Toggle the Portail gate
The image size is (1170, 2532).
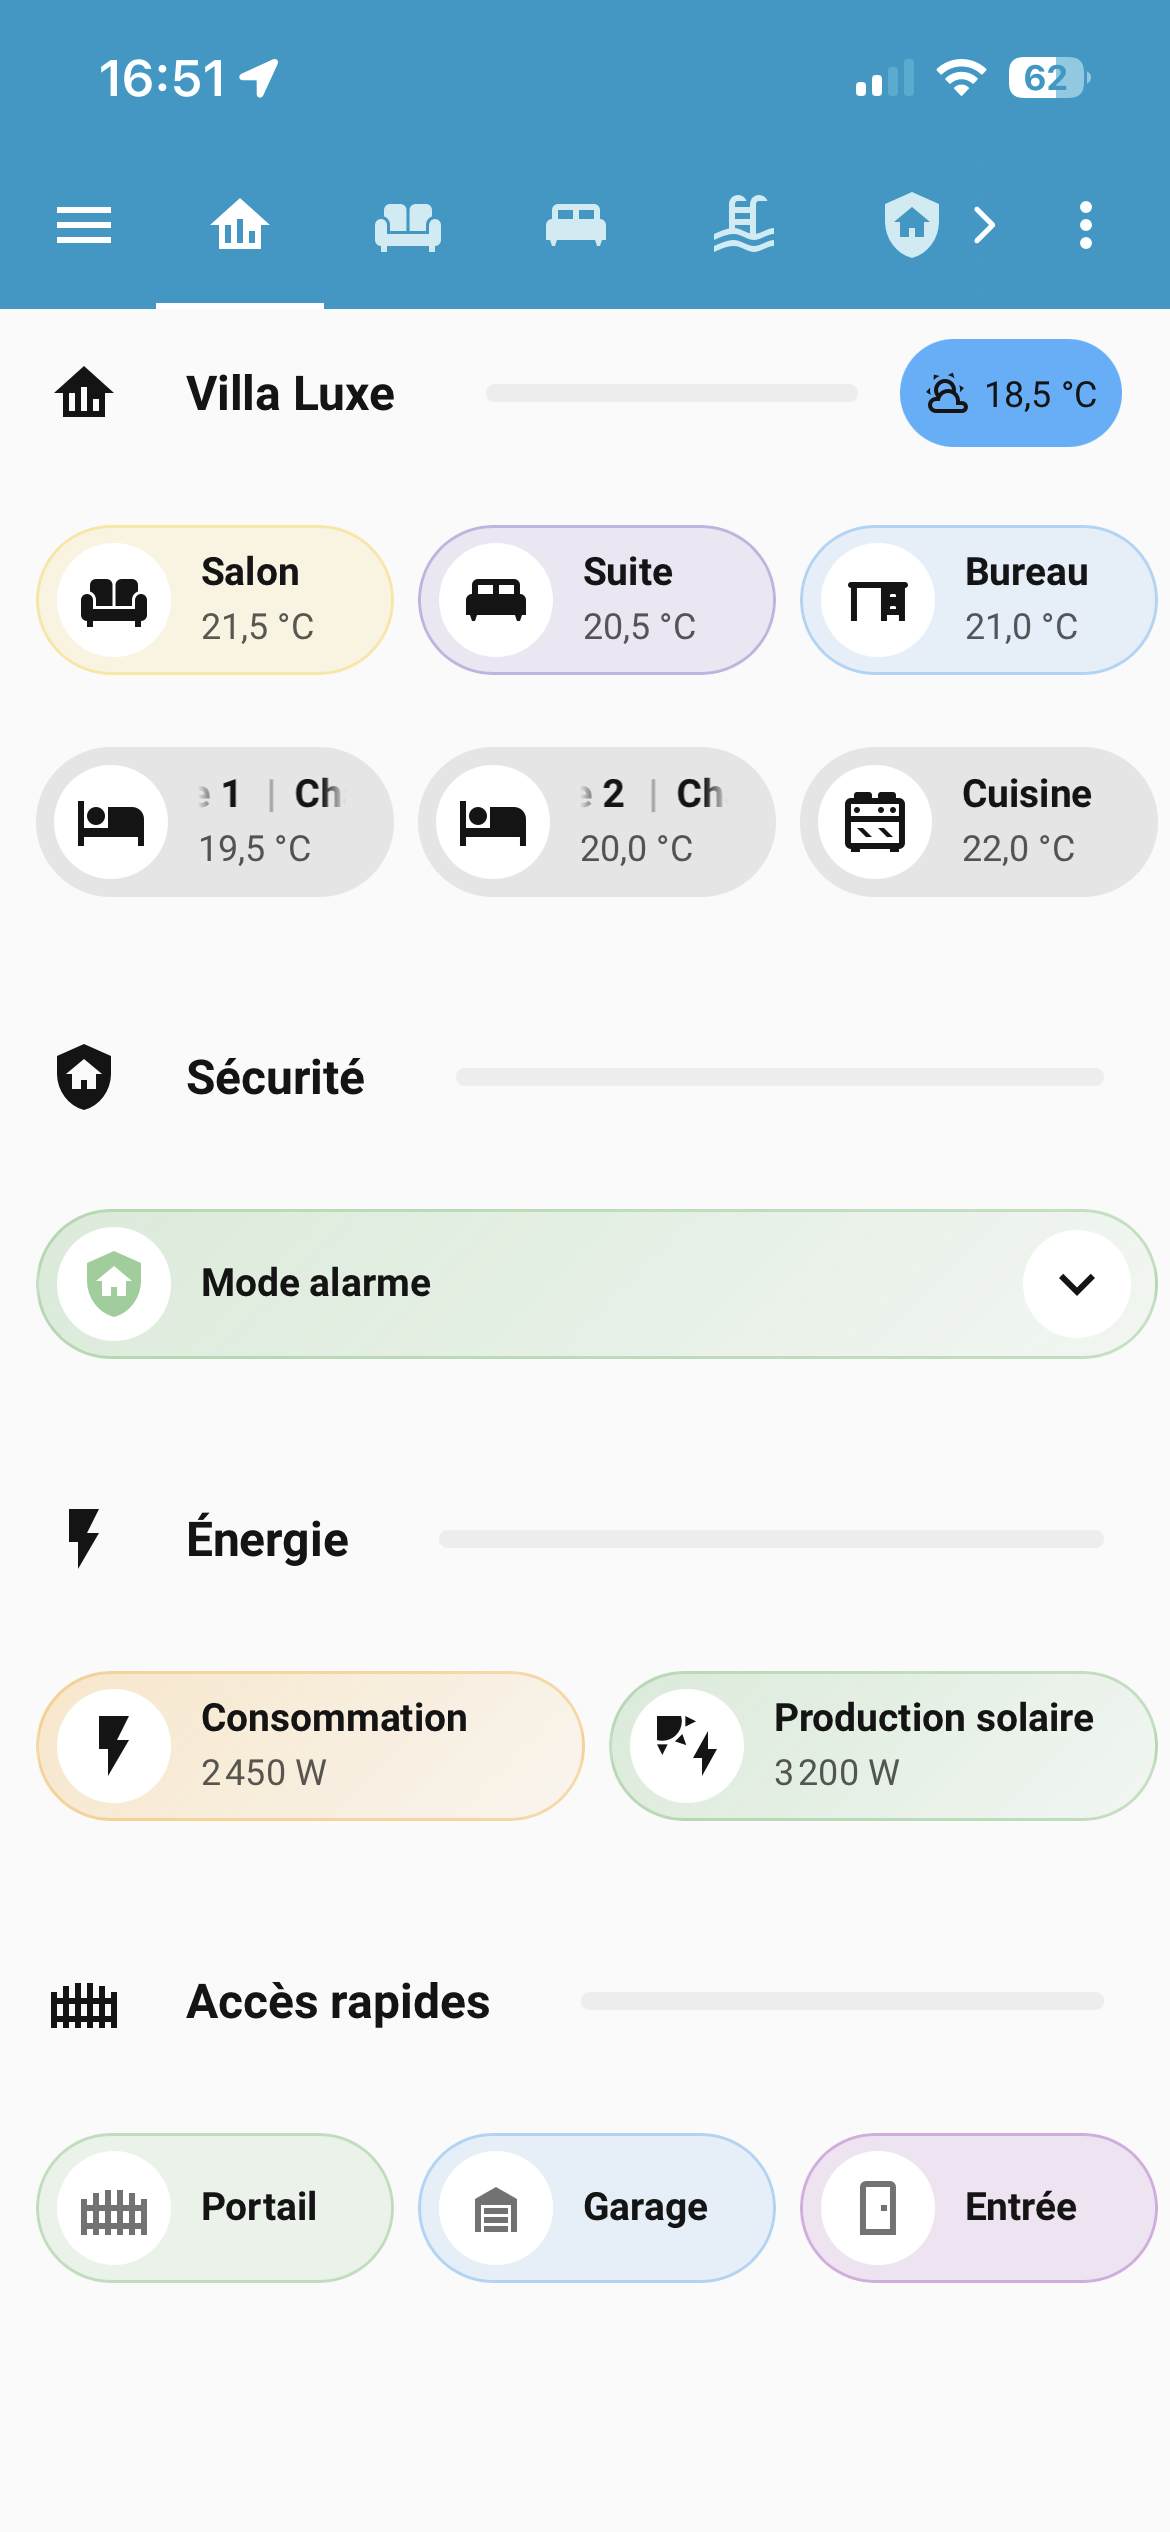click(215, 2208)
